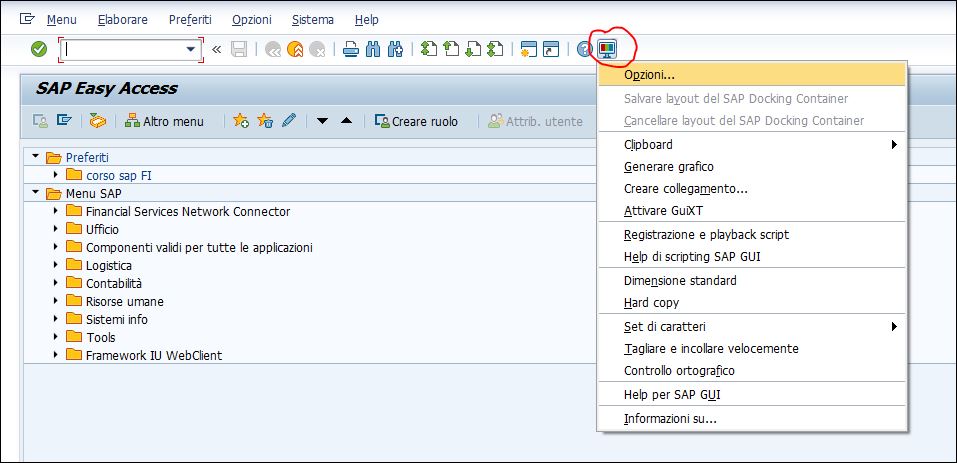Click the Print icon

coord(350,49)
